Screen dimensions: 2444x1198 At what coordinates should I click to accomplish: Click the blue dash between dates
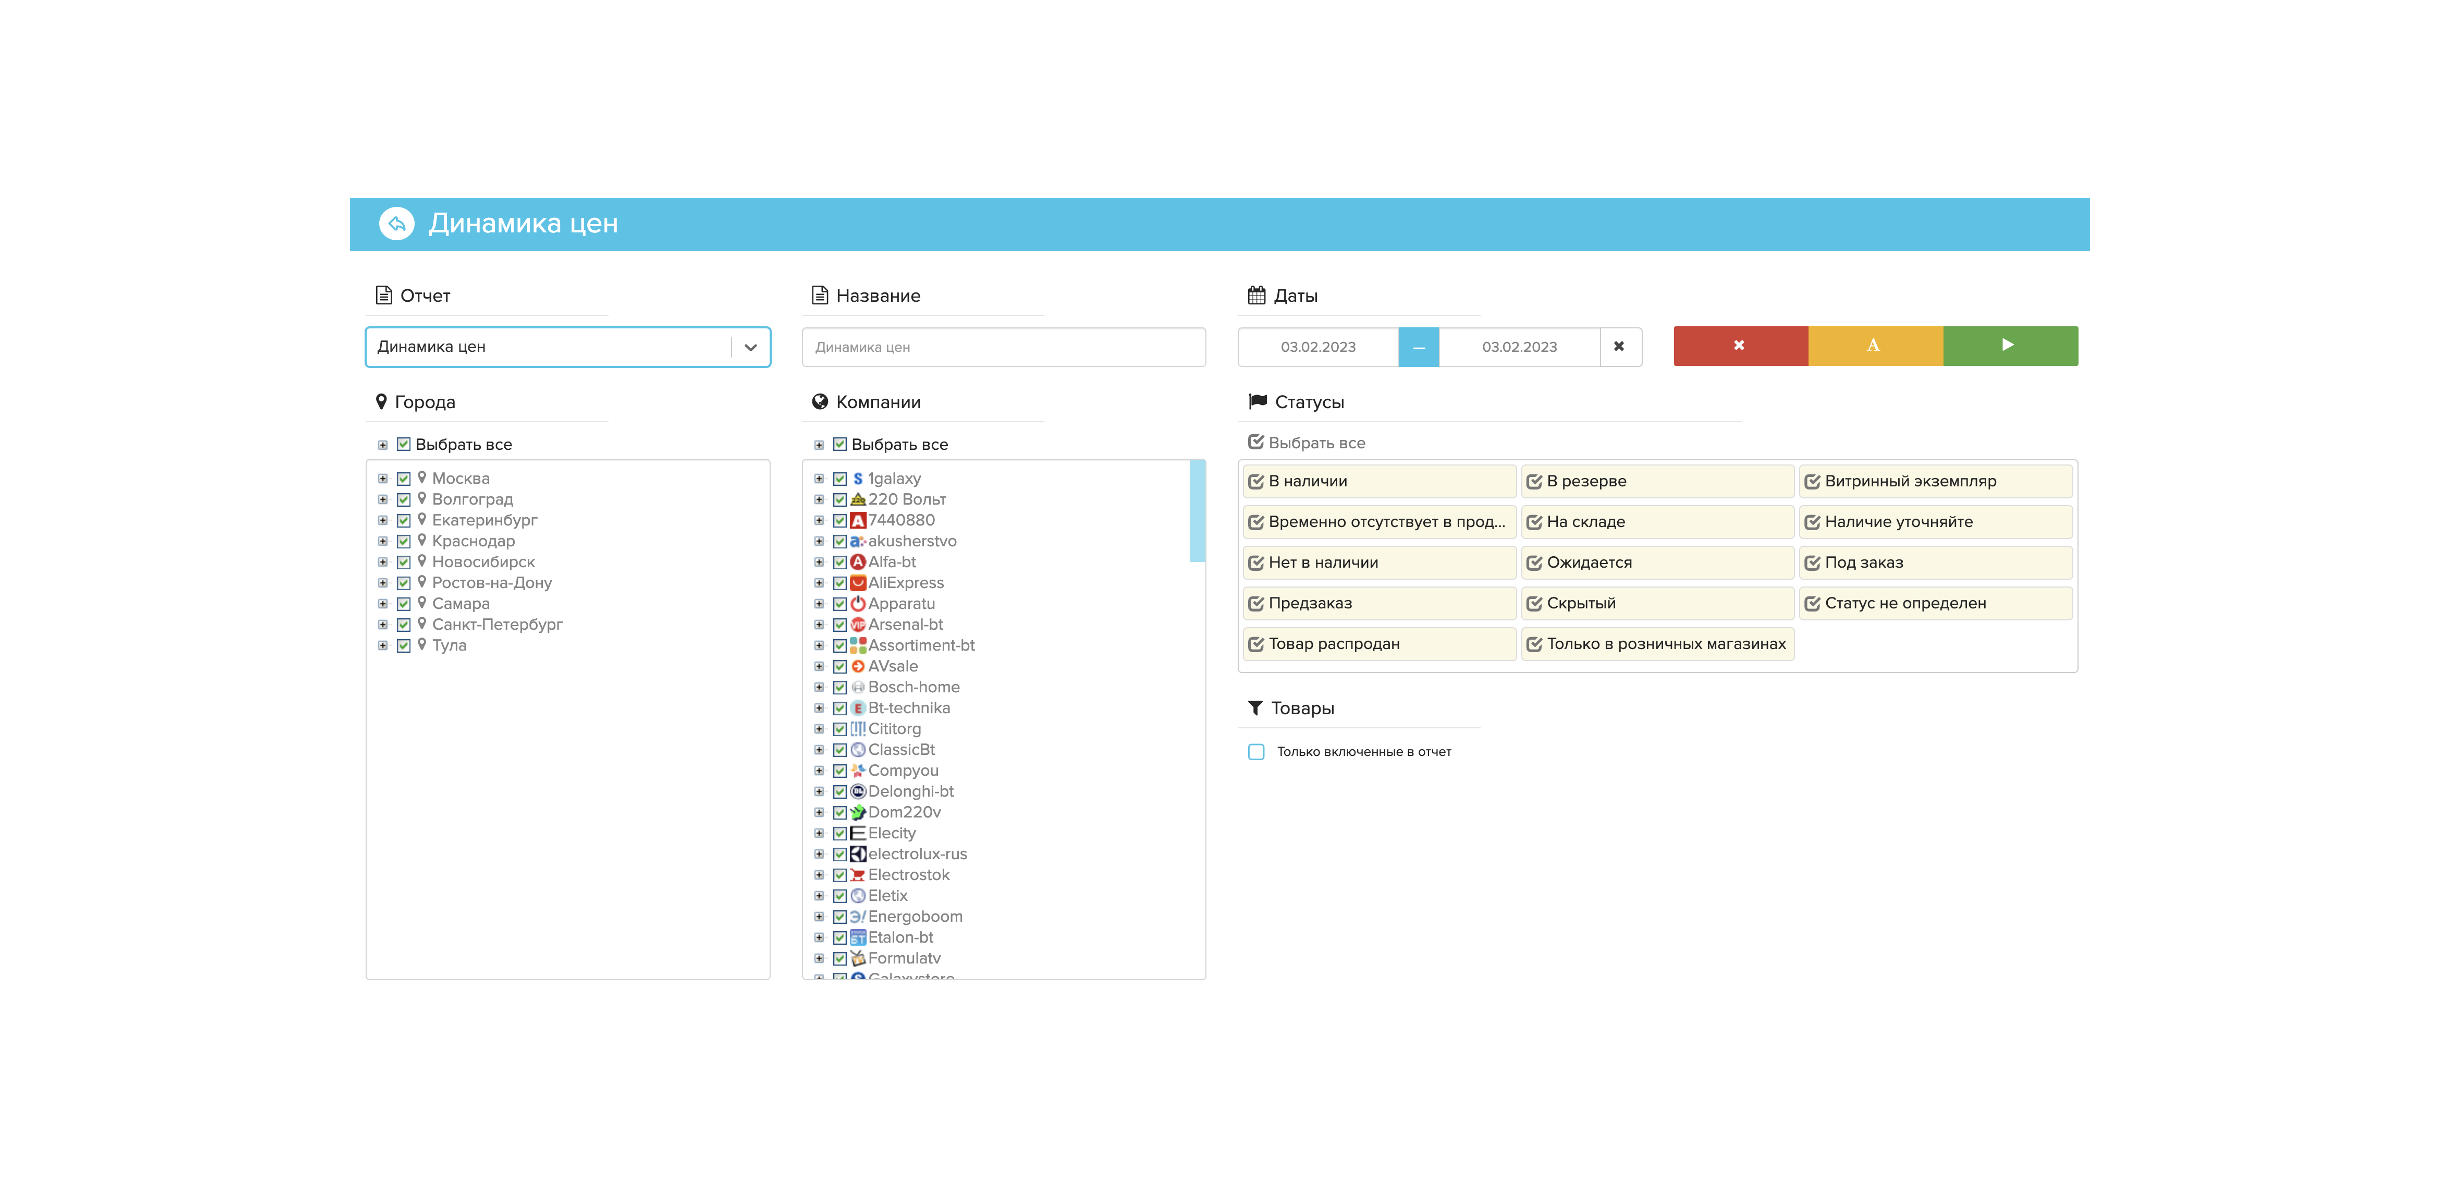(1418, 347)
